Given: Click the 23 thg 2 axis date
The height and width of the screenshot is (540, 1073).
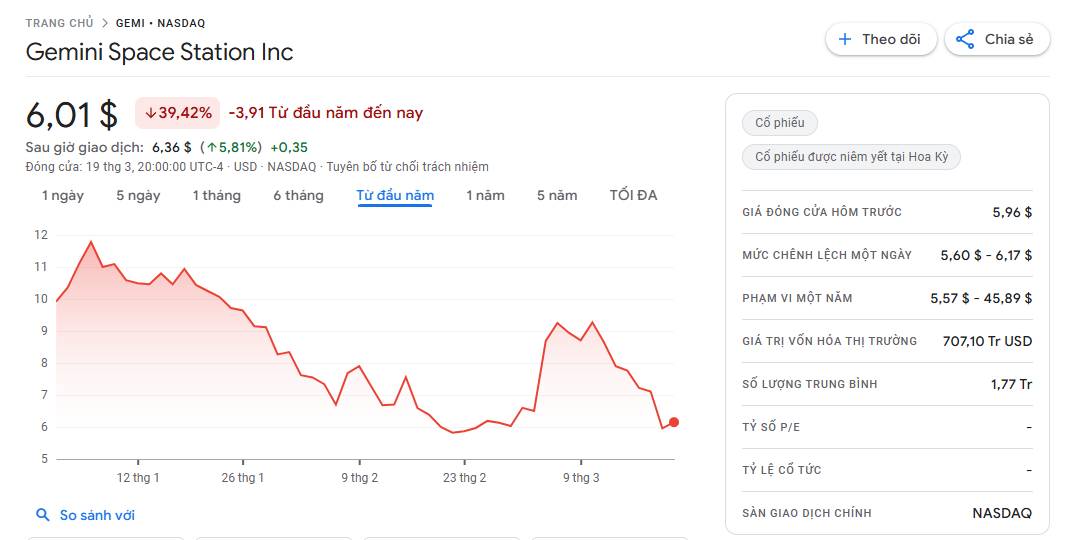Looking at the screenshot, I should [x=464, y=478].
